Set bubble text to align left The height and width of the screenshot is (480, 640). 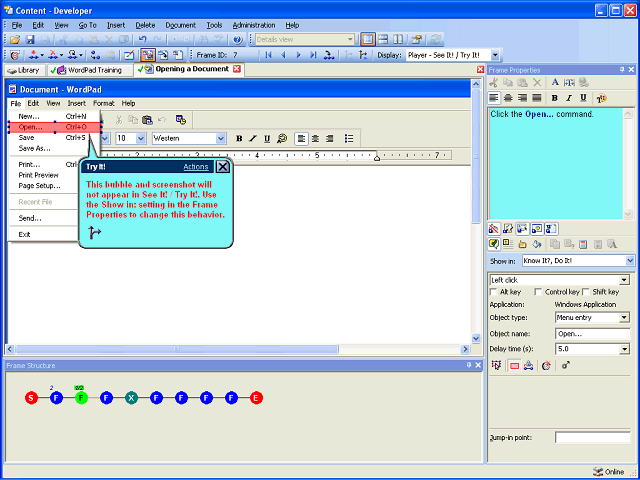pos(494,98)
